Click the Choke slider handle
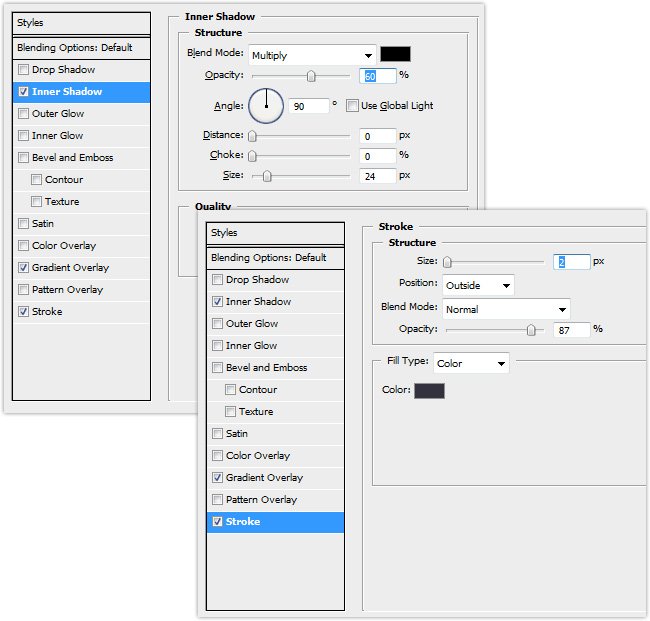The height and width of the screenshot is (621, 650). click(252, 156)
